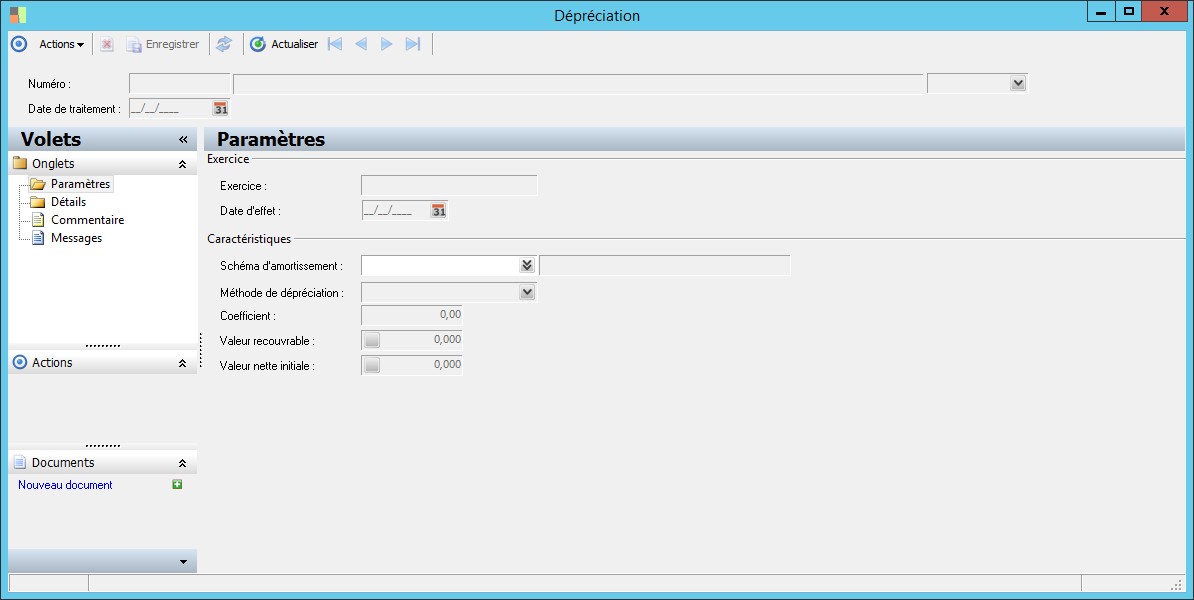Click the Valeur nette initiale amount field
The image size is (1194, 600).
[421, 365]
